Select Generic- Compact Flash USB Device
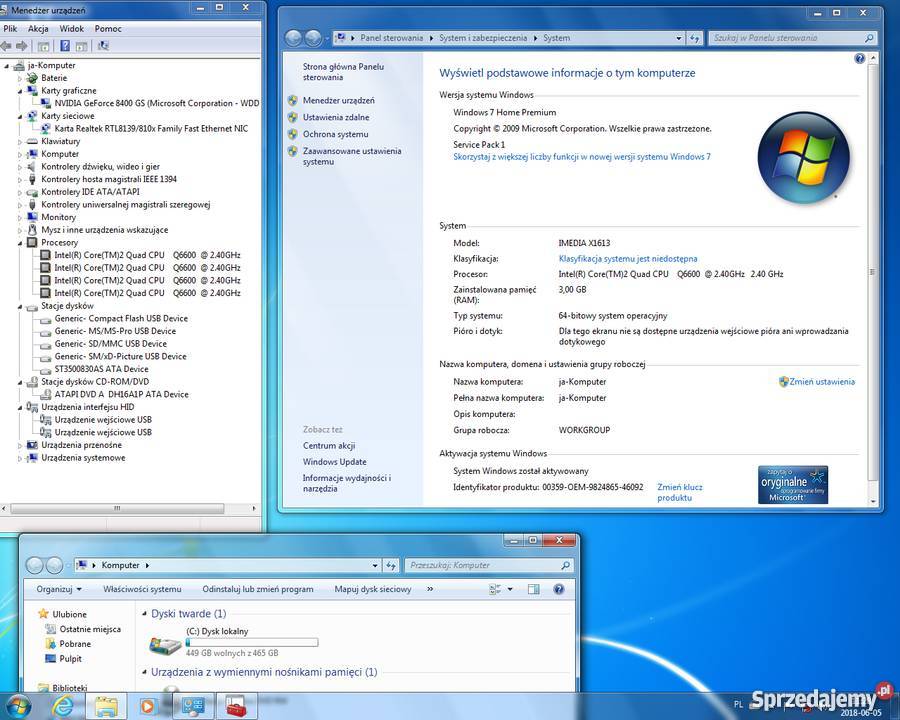Viewport: 900px width, 720px height. (121, 319)
